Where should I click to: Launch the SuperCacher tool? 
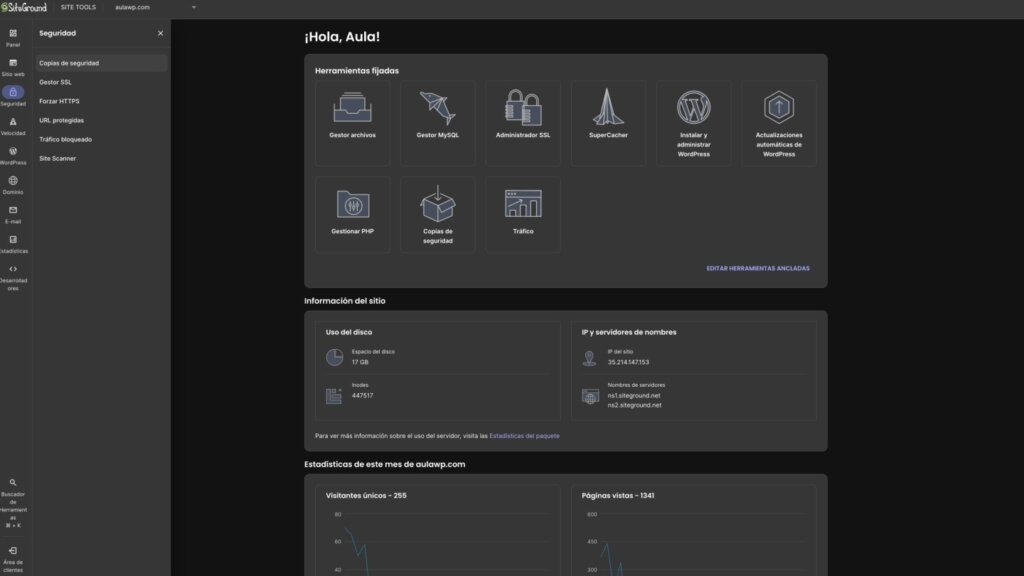click(x=608, y=123)
